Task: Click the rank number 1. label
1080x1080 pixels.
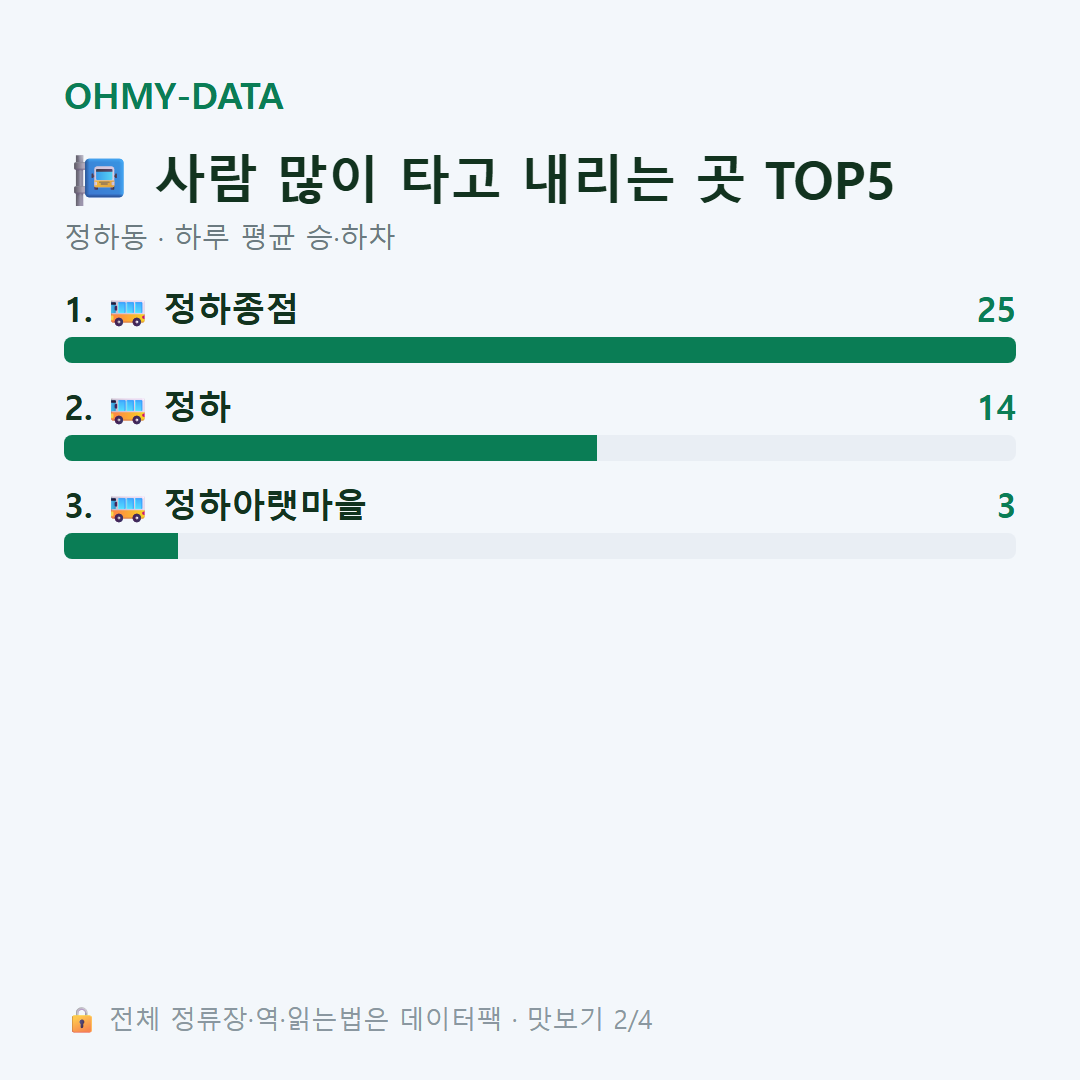Action: tap(79, 310)
